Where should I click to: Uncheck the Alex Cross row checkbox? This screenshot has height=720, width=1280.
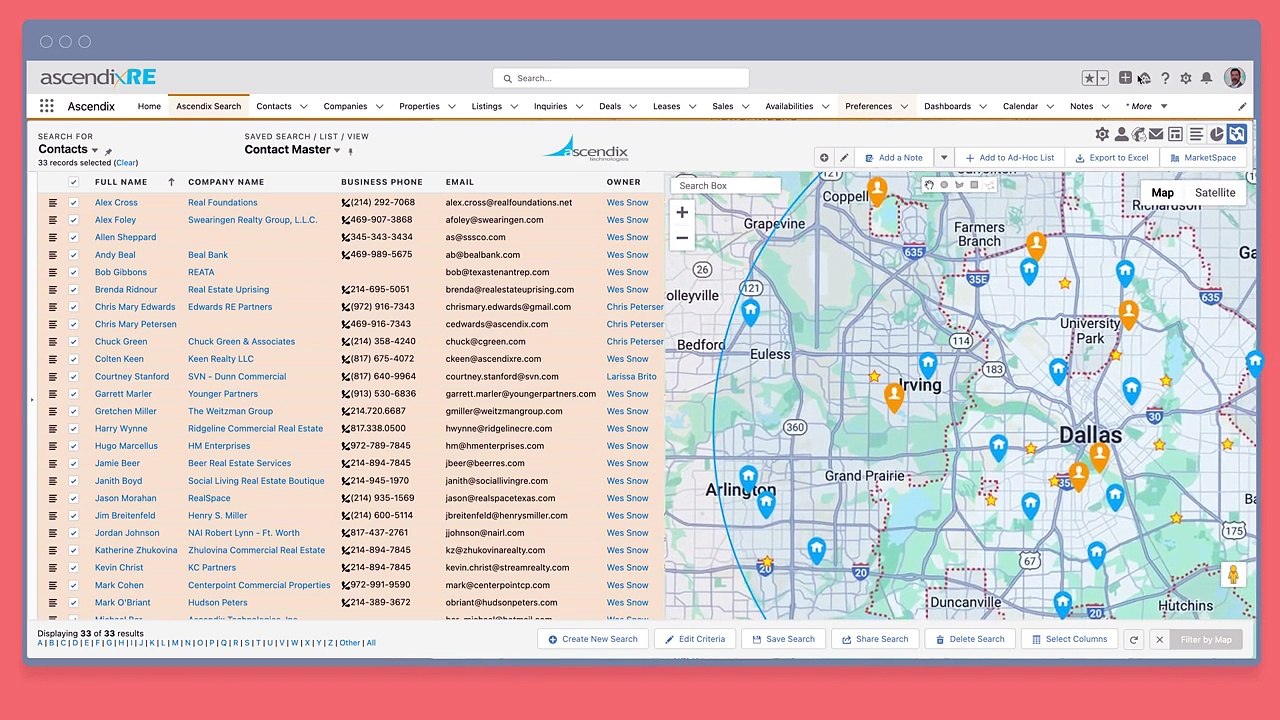point(73,203)
